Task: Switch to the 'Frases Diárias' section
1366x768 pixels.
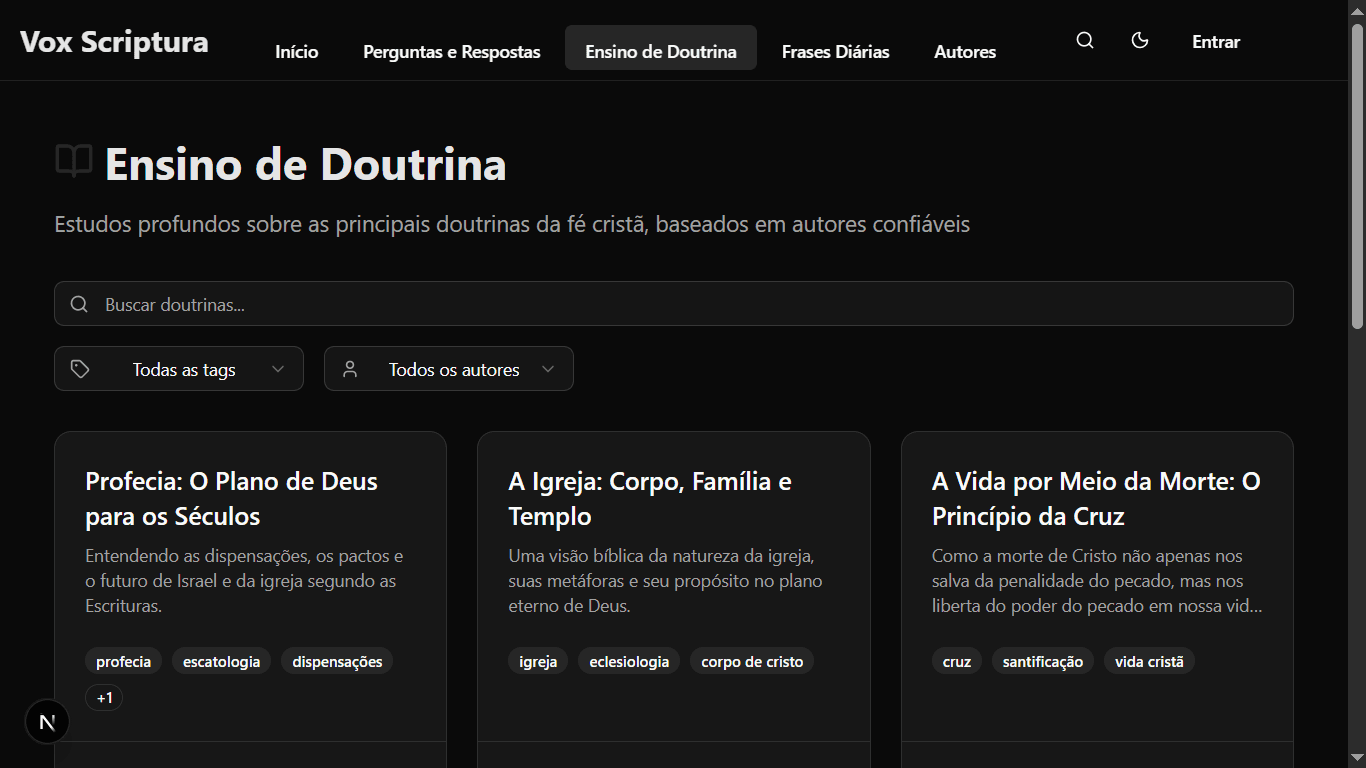Action: [x=835, y=51]
